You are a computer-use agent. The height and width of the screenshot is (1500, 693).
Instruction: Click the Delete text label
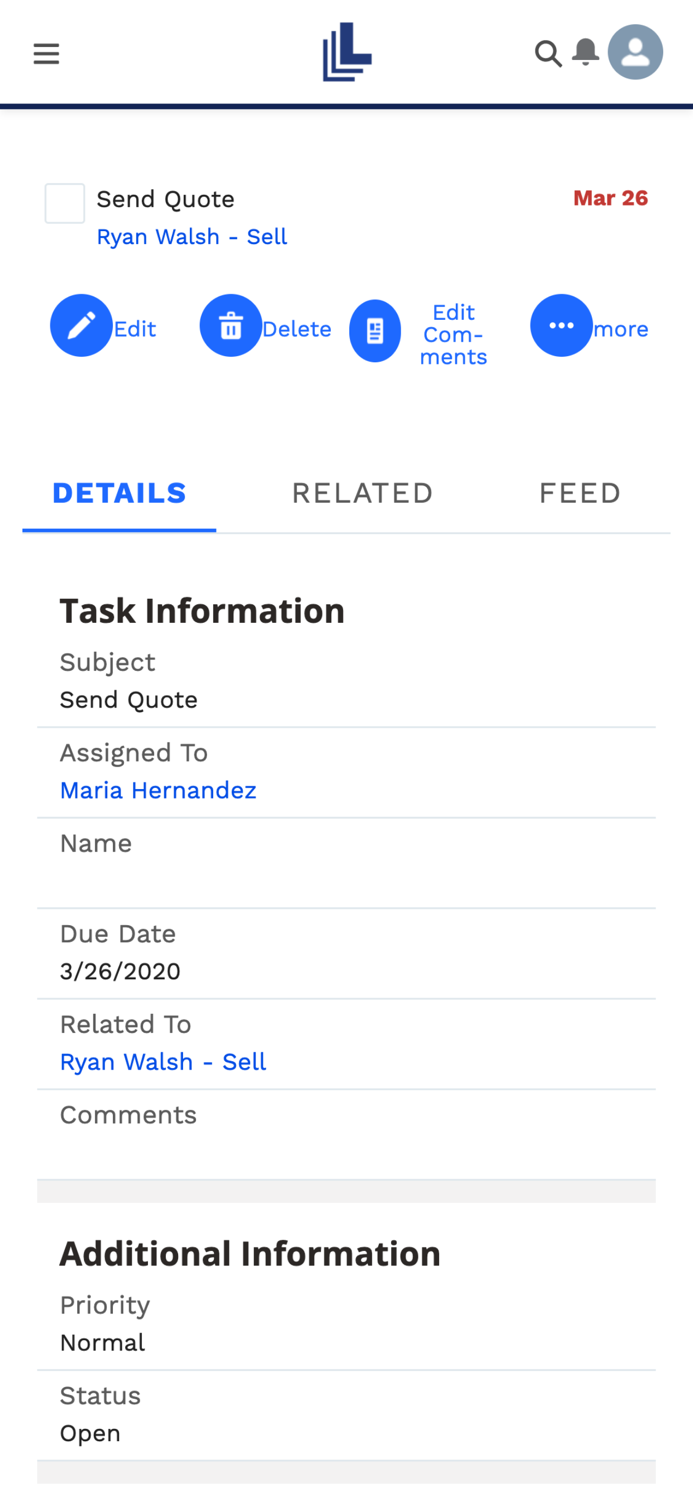(x=297, y=329)
